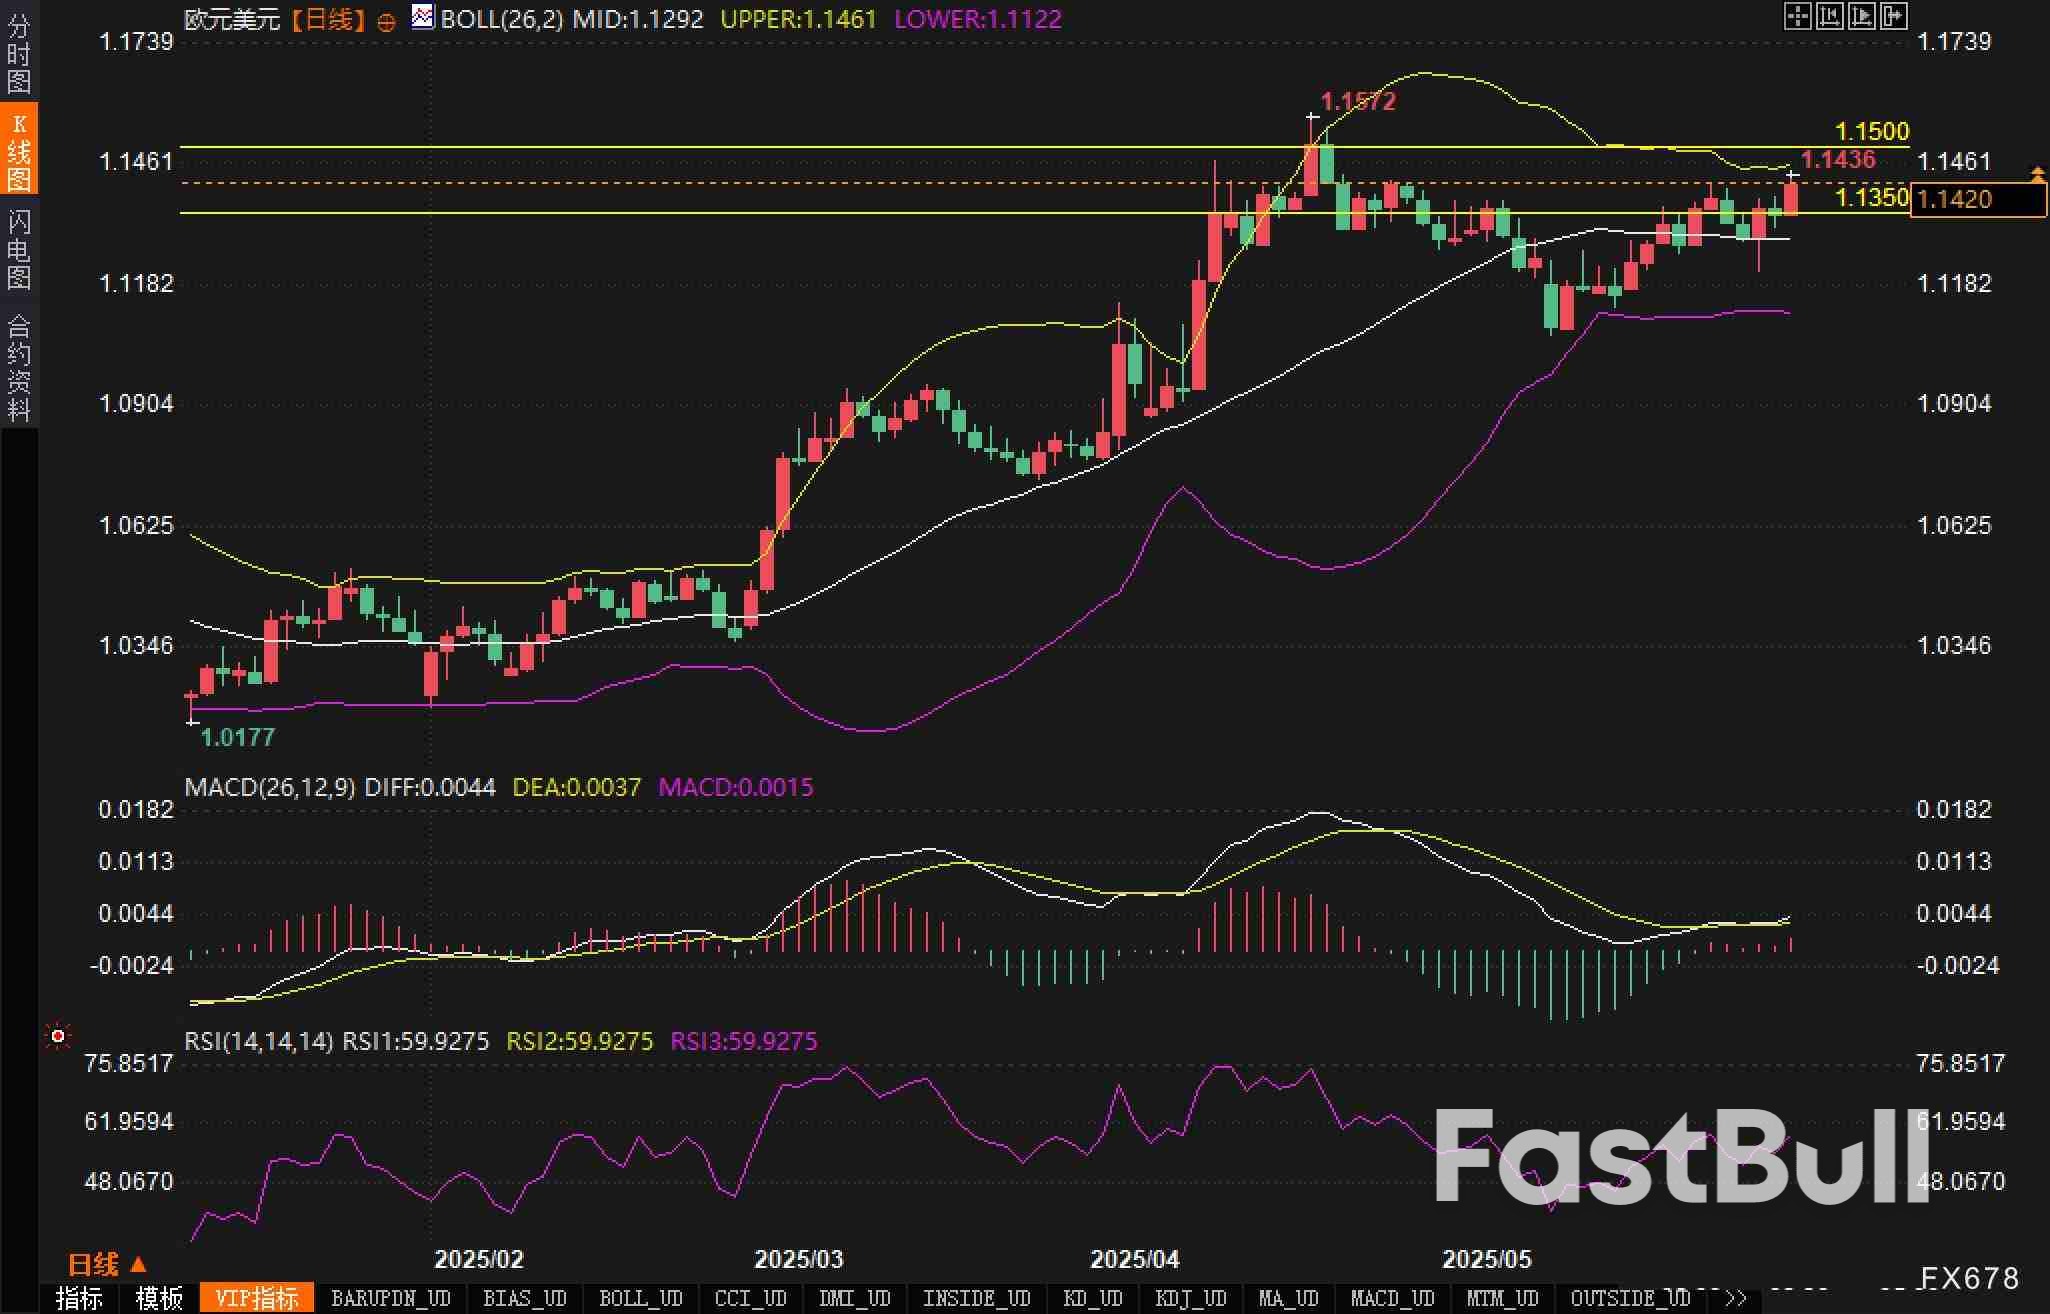Toggle the MACD_UD indicator at bottom bar
Screen dimensions: 2050x1314
[x=1392, y=1298]
